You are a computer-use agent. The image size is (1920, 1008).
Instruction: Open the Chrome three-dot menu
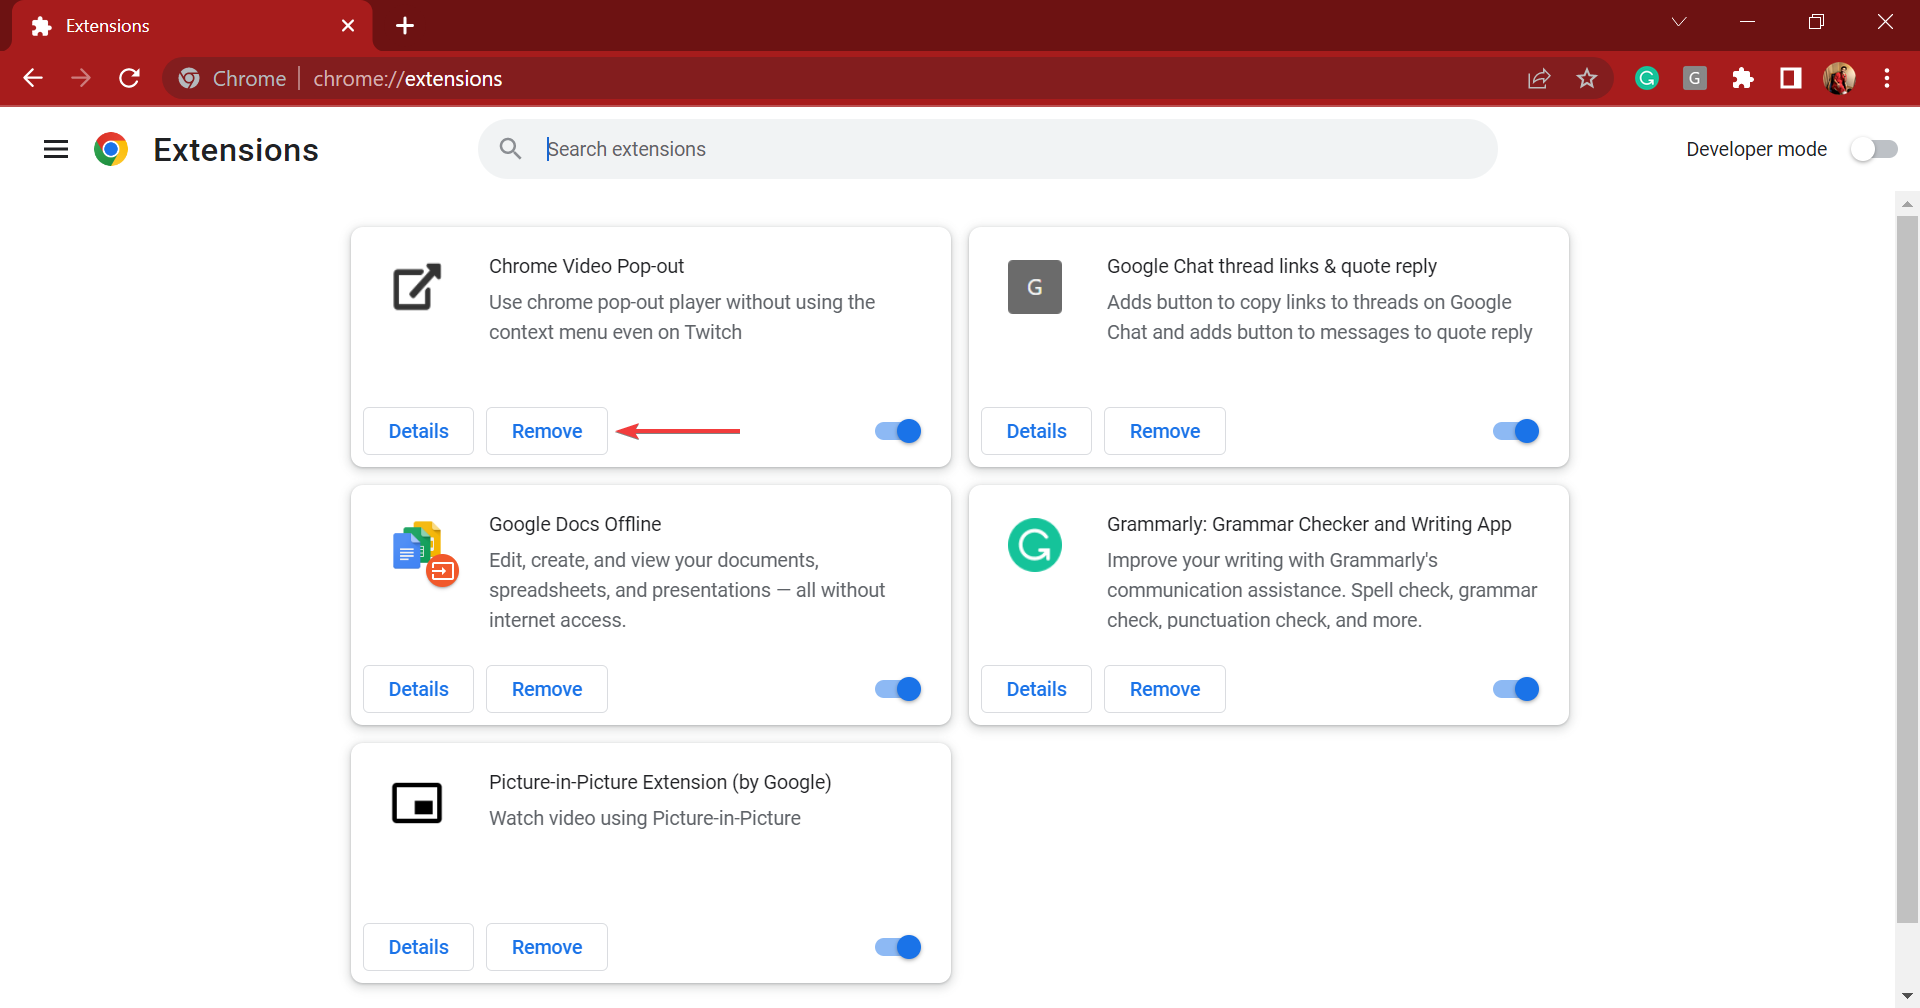click(1887, 78)
